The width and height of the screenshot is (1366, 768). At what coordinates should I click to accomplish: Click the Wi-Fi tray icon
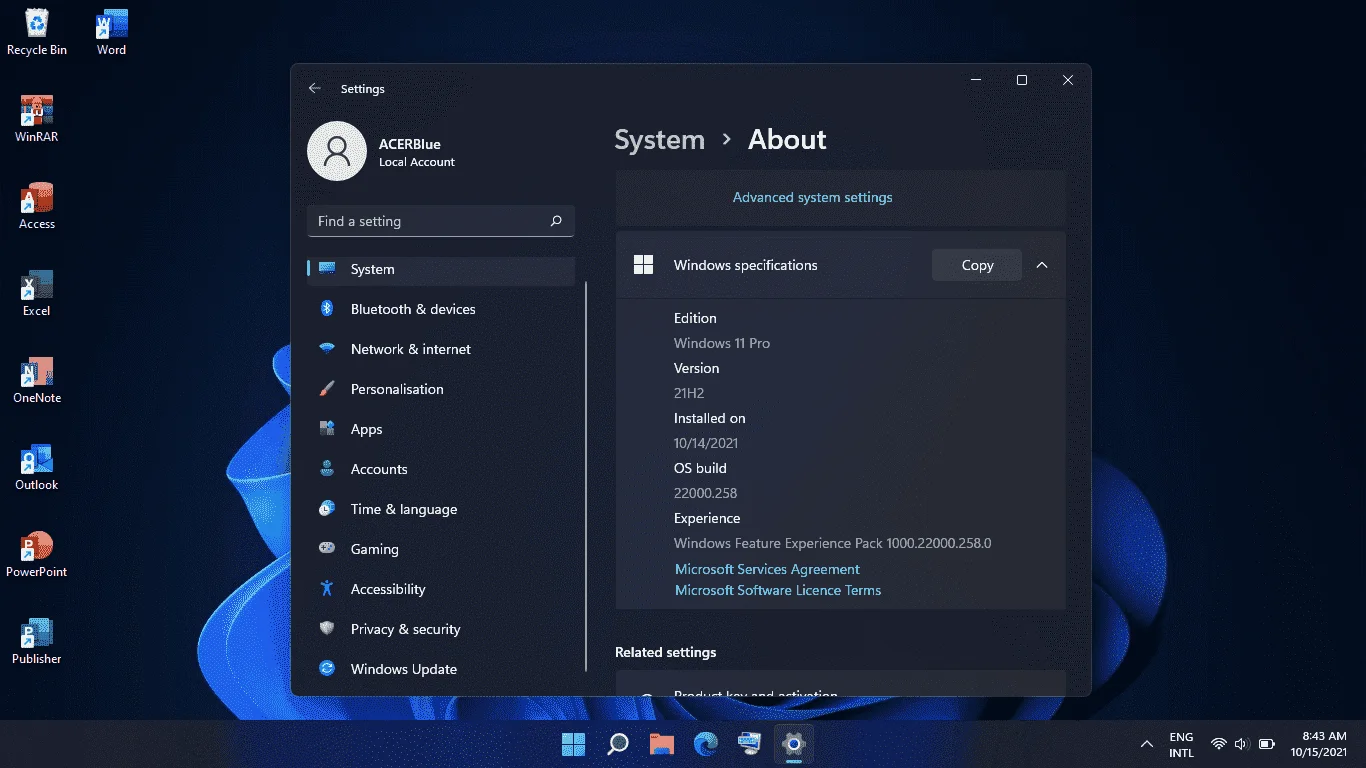tap(1219, 744)
